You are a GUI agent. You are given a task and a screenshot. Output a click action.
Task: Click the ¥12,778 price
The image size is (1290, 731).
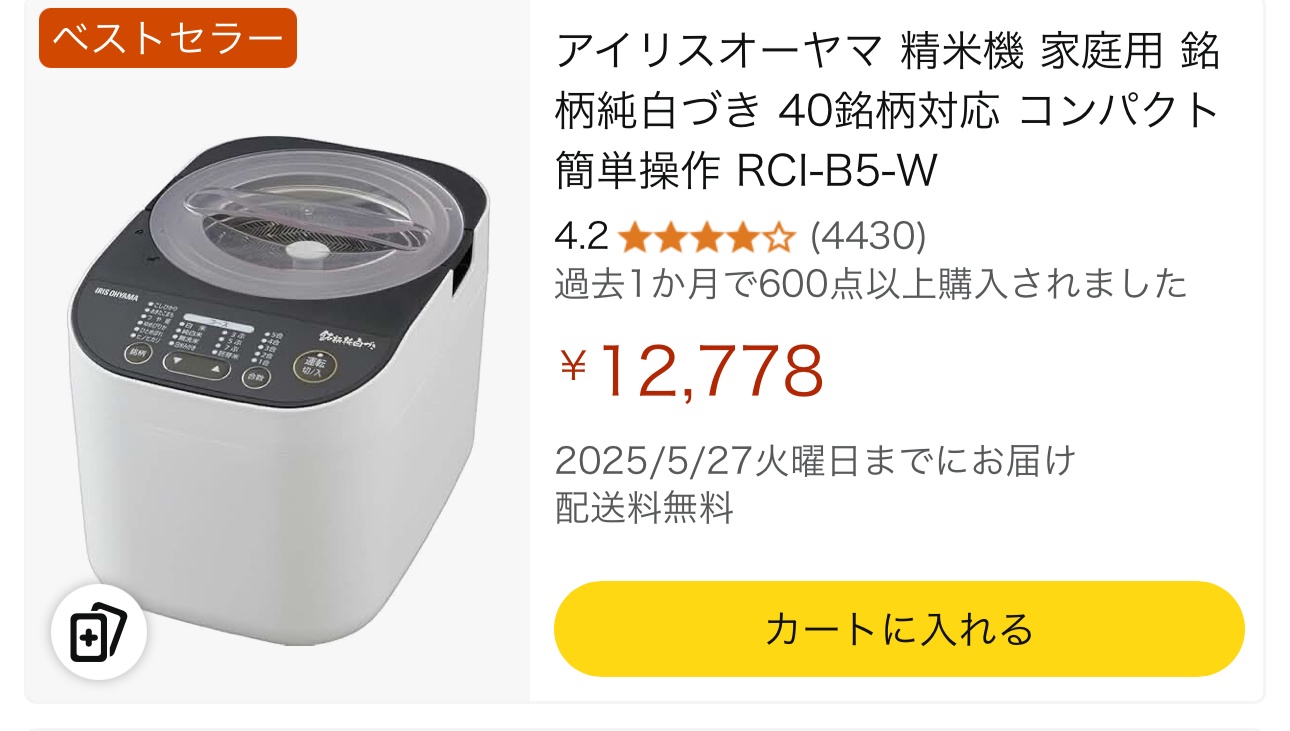coord(691,370)
